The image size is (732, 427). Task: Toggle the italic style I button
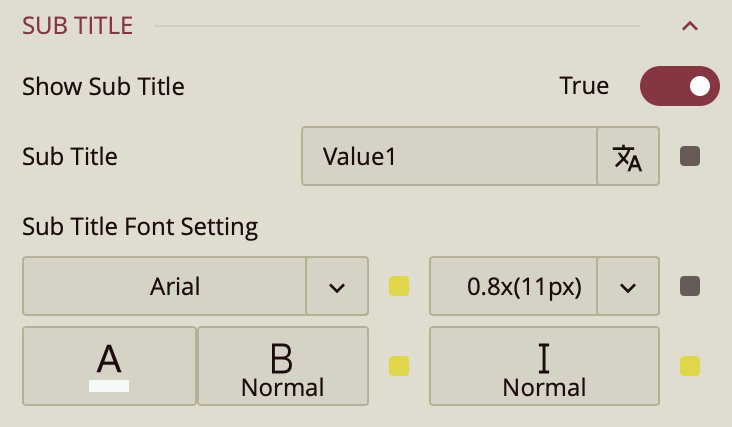pos(544,366)
